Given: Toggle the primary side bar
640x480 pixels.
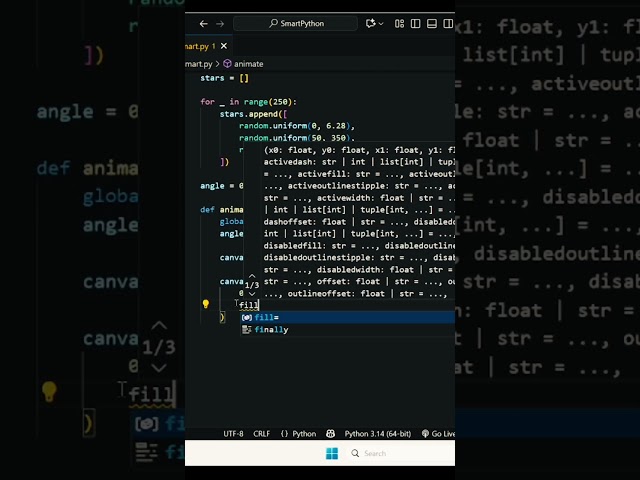Looking at the screenshot, I should (416, 24).
